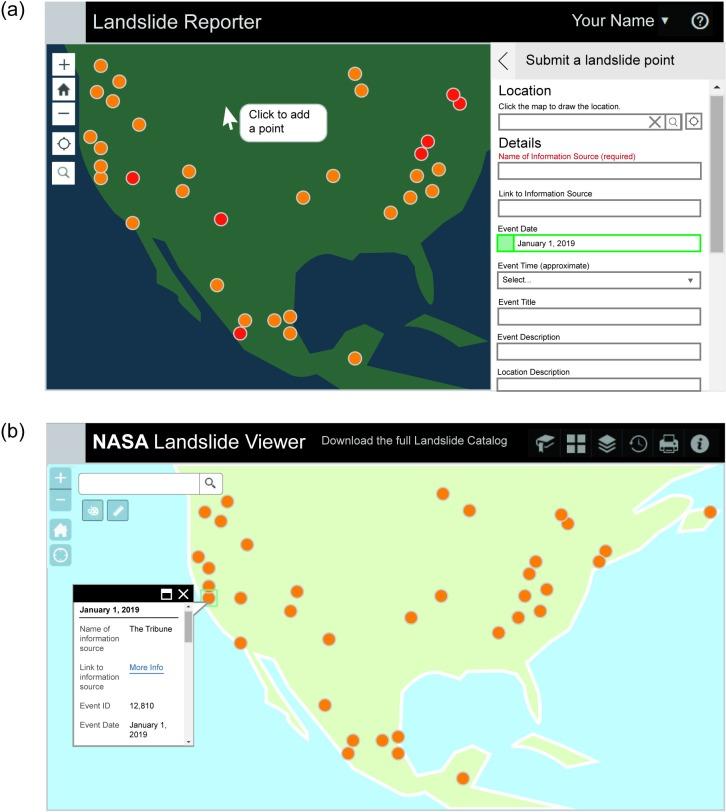Click the magnifier icon in the Location field
This screenshot has height=812, width=726.
673,122
